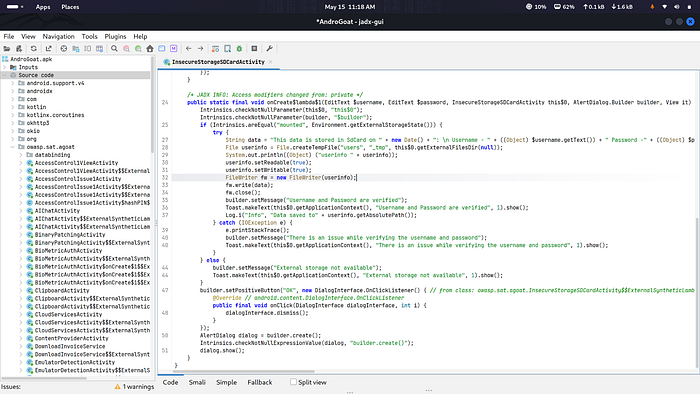Expand the android.support.v4 package
This screenshot has height=394, width=700.
pos(13,83)
